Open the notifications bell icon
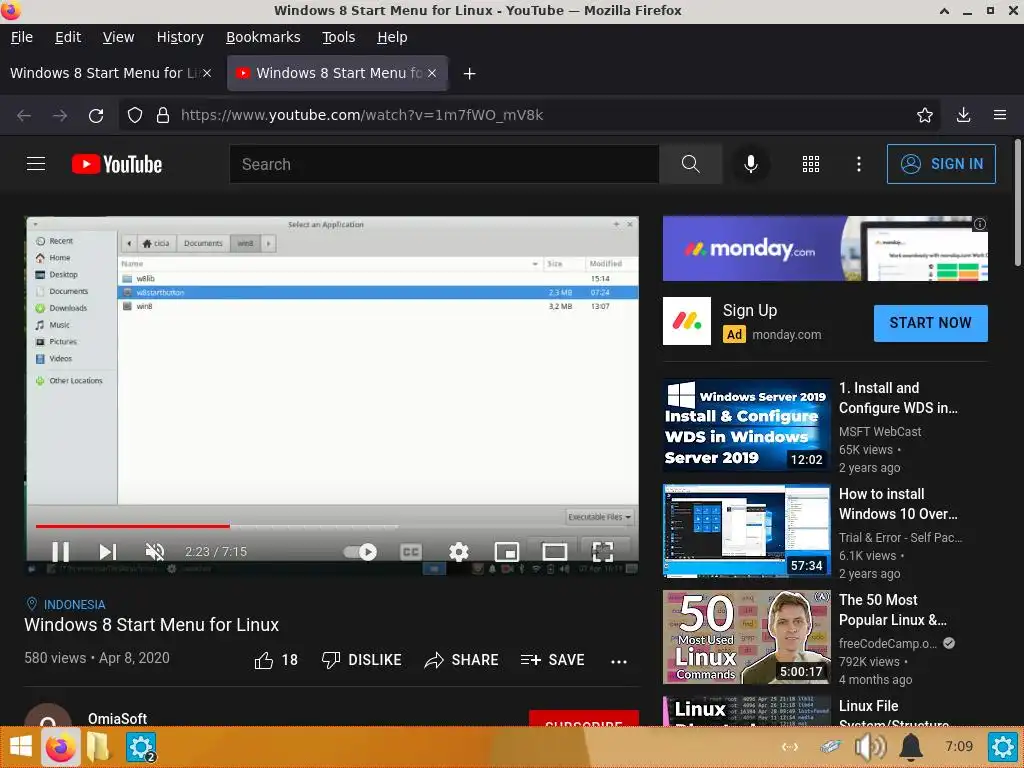Viewport: 1024px width, 768px height. click(x=911, y=746)
